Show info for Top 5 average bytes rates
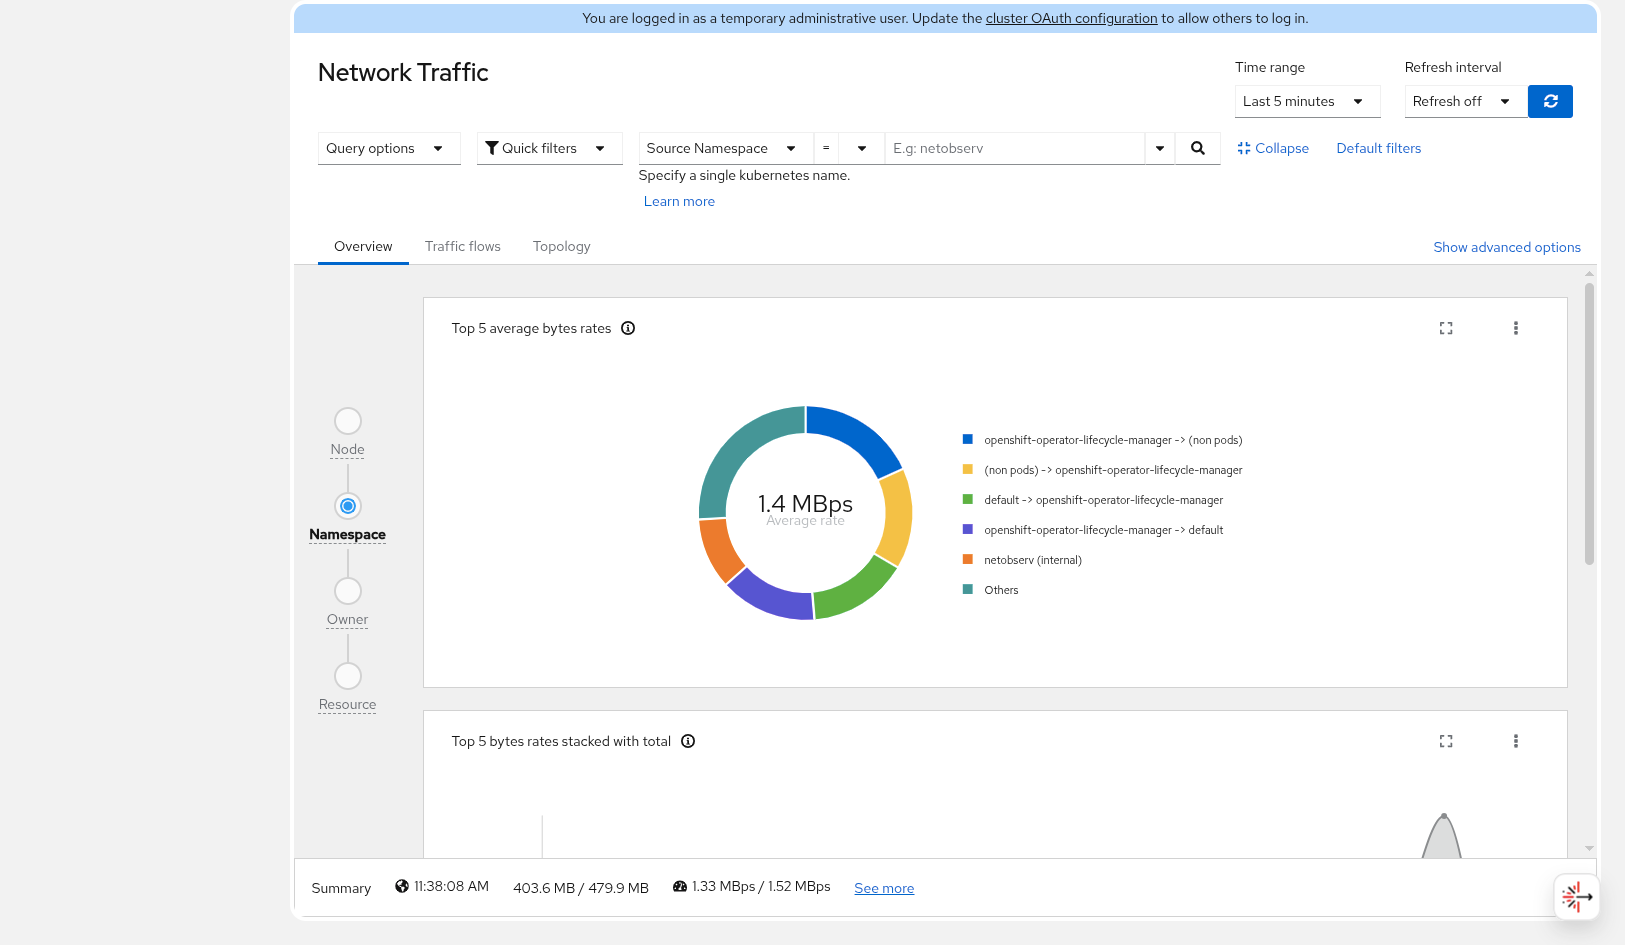1625x945 pixels. click(x=628, y=328)
